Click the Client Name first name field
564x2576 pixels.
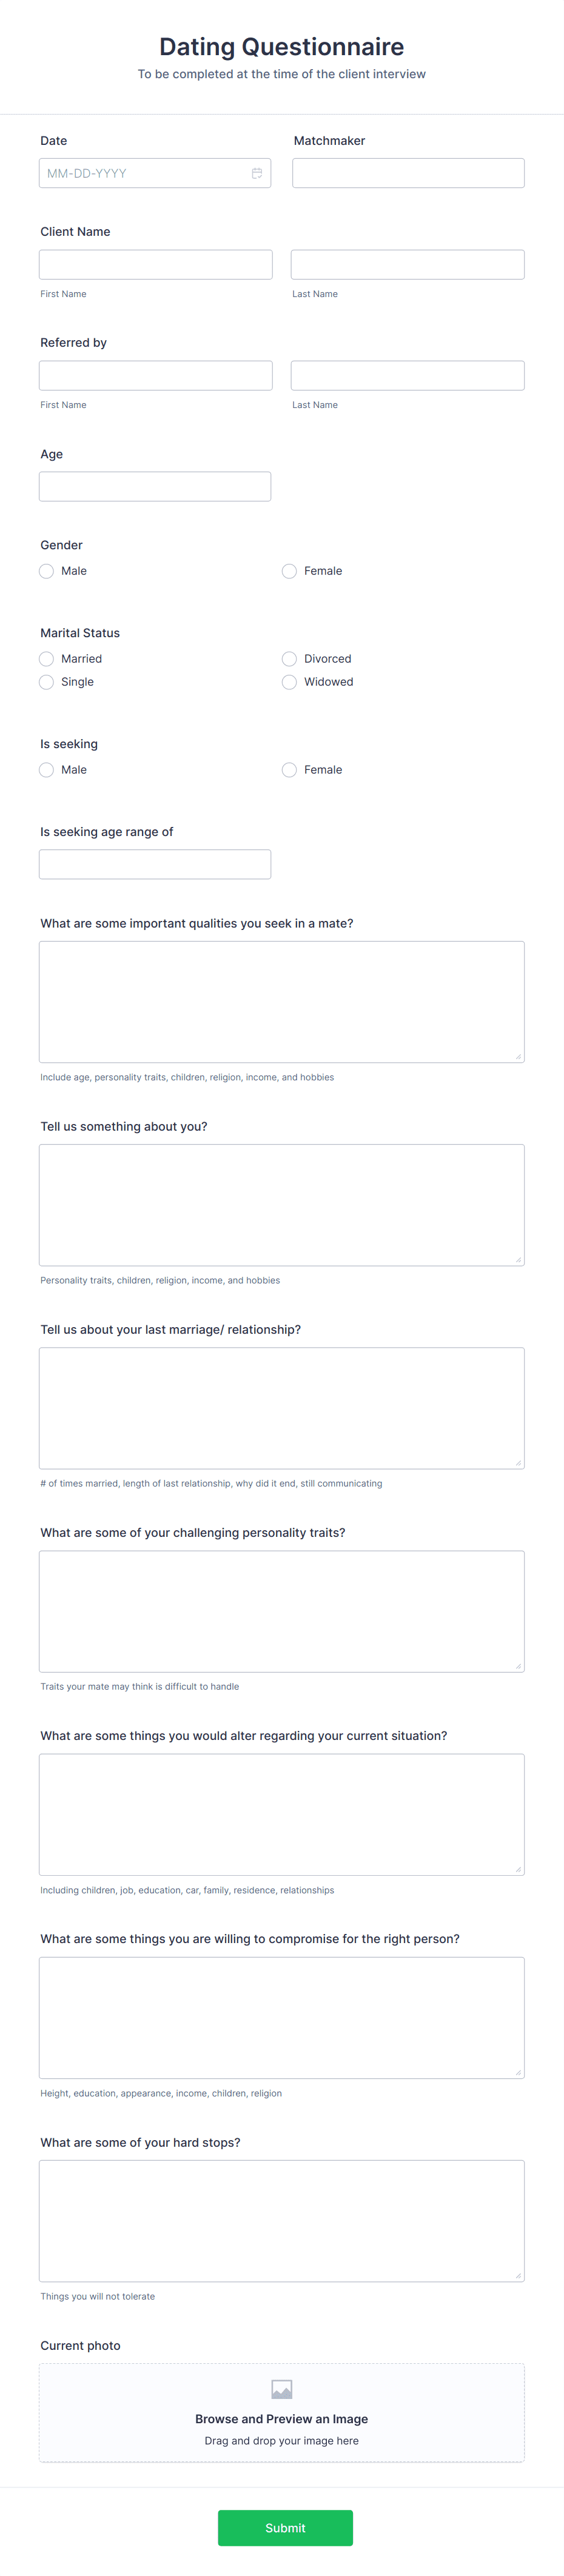[x=155, y=263]
